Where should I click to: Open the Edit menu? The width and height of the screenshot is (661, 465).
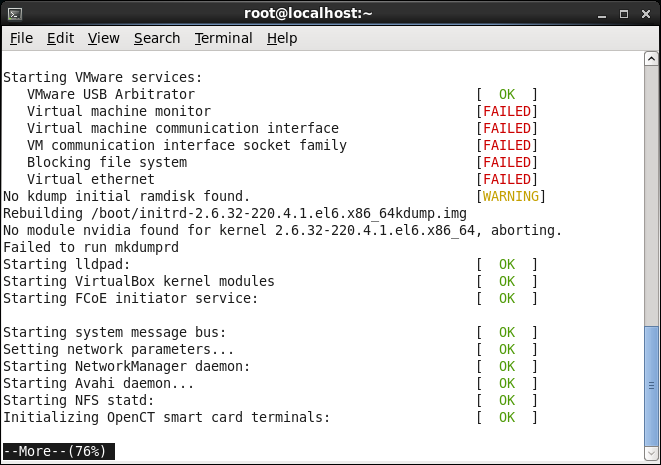tap(60, 38)
